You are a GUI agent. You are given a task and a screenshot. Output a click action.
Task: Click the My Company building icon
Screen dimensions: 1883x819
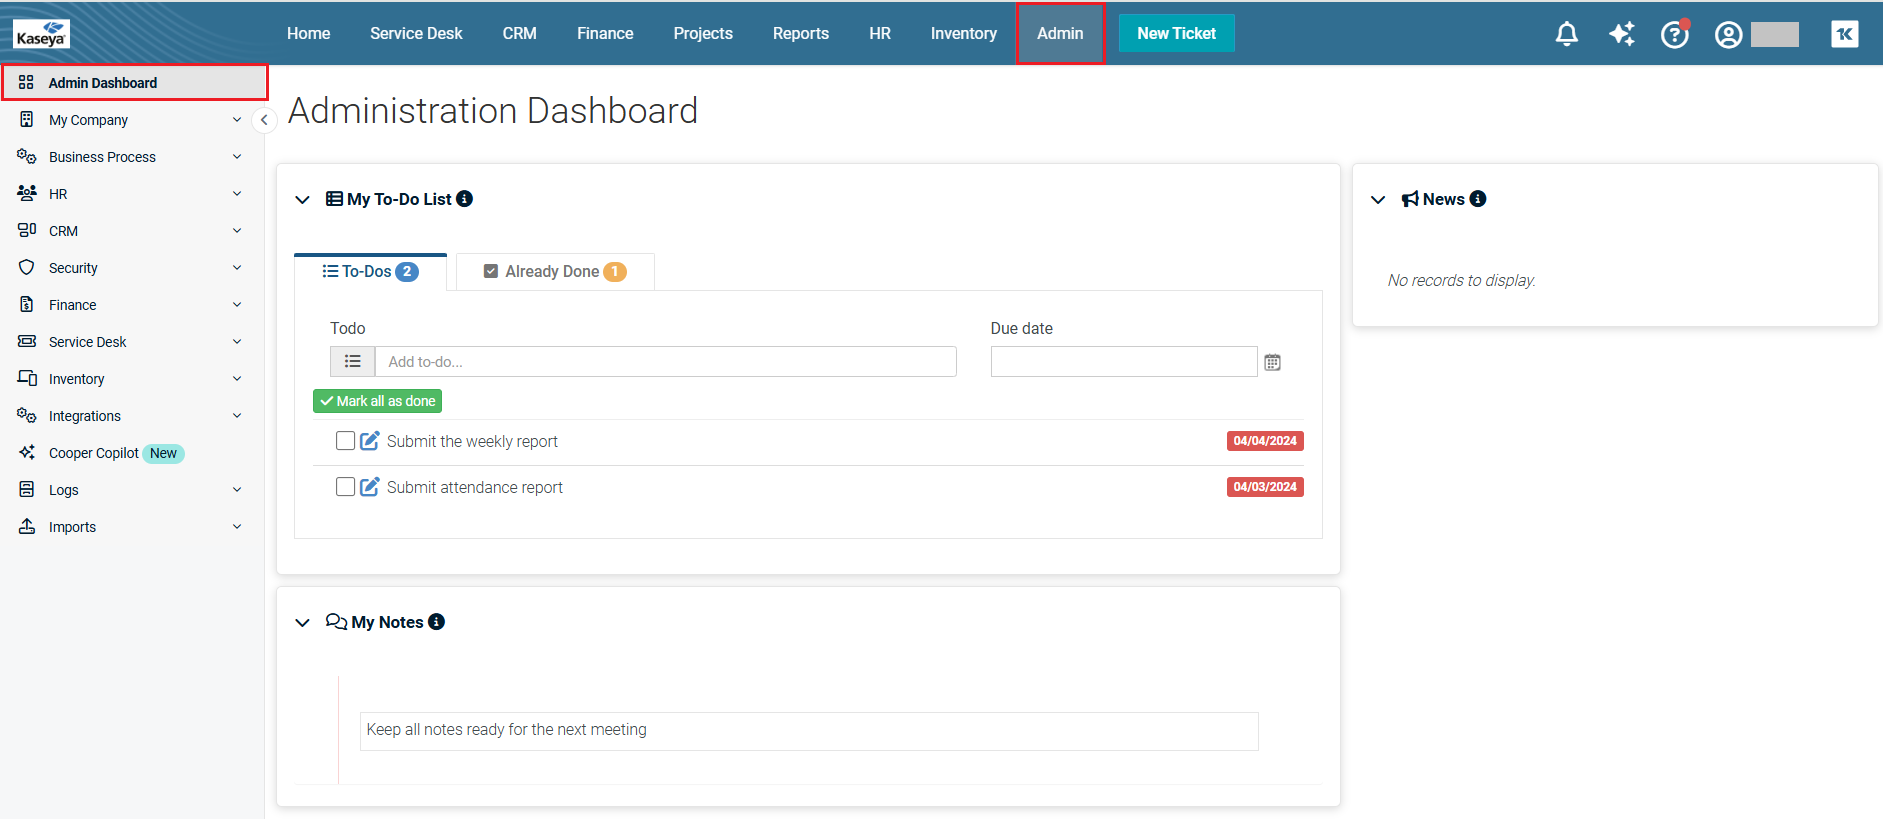(x=27, y=120)
